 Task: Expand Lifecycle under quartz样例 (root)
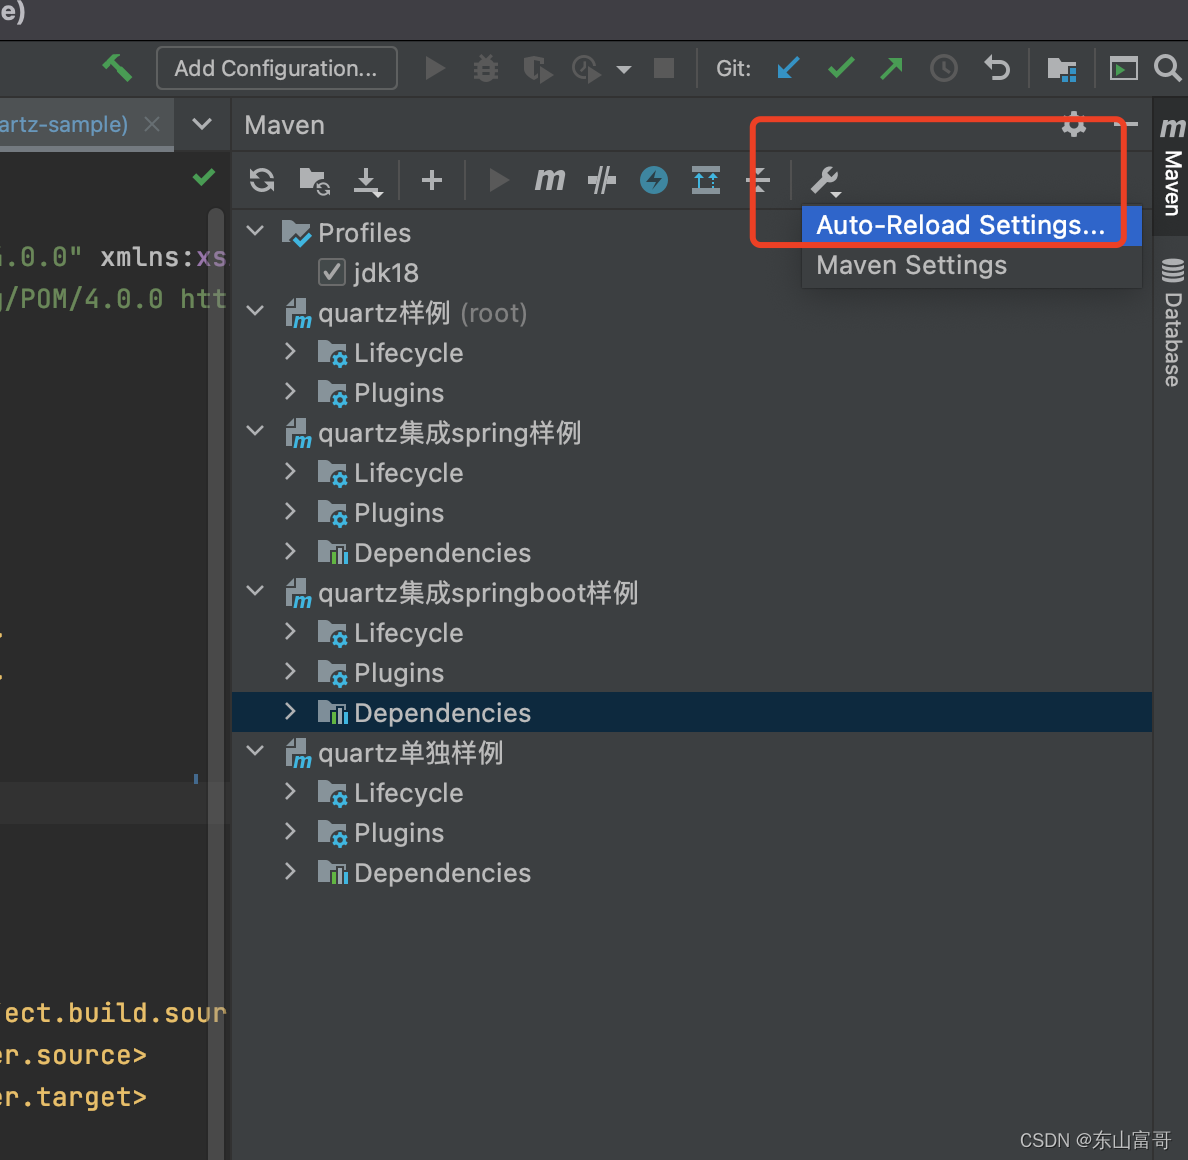[290, 351]
